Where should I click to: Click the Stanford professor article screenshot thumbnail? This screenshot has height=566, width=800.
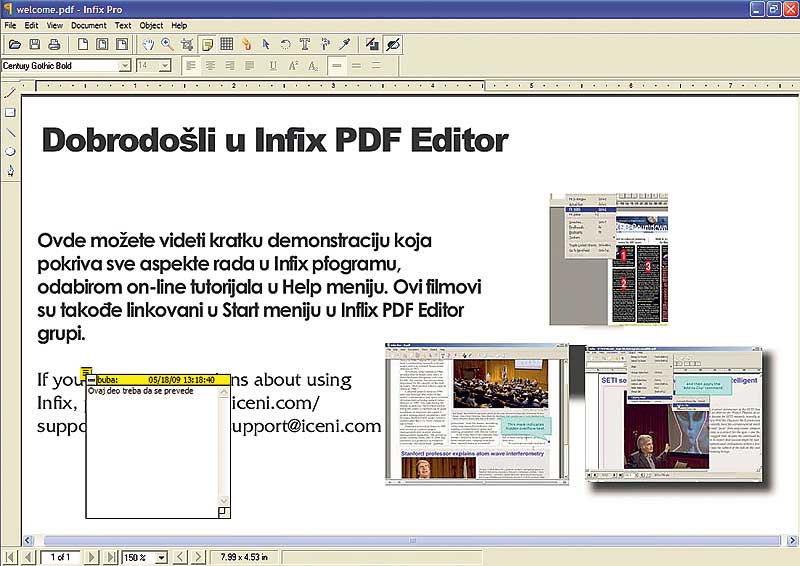[477, 414]
